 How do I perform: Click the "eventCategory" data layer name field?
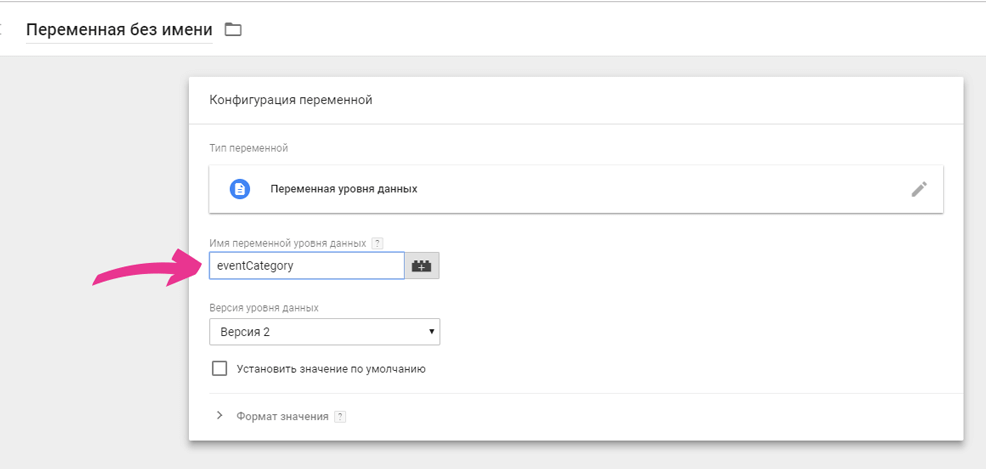coord(306,266)
